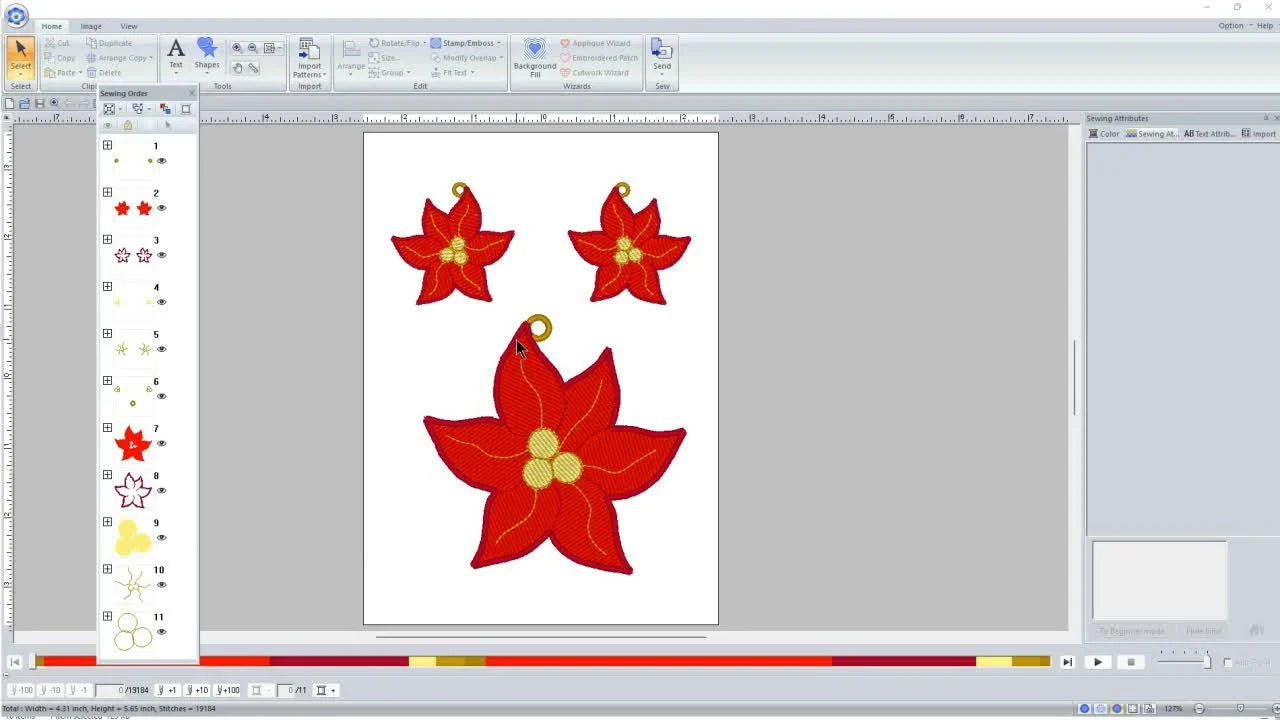Toggle visibility of sewing order item 9
Screen dimensions: 1280x720
pyautogui.click(x=161, y=537)
